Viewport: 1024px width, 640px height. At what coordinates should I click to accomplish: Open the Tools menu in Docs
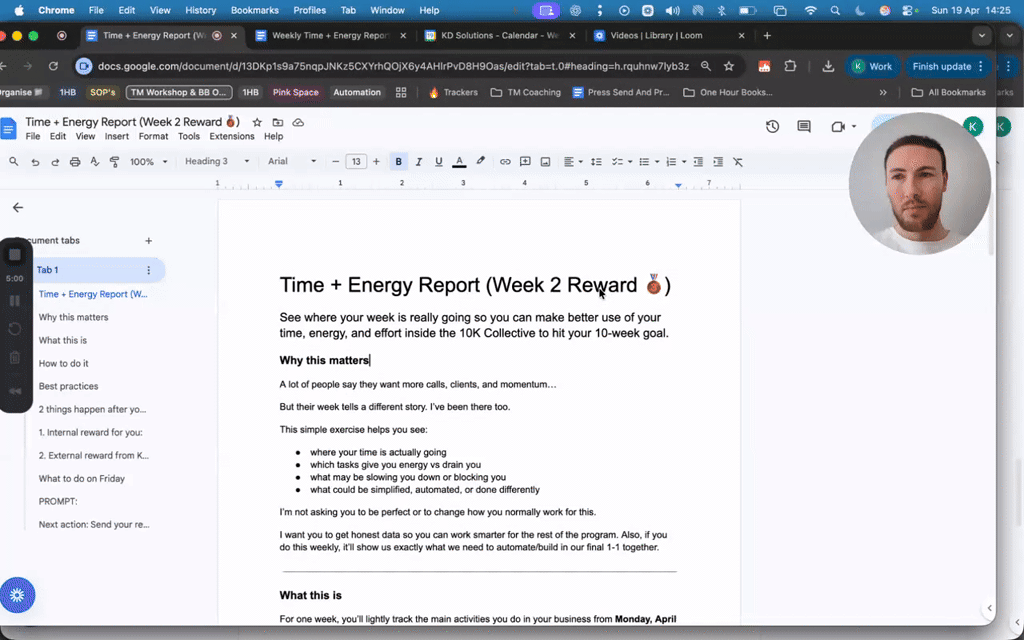pyautogui.click(x=189, y=136)
